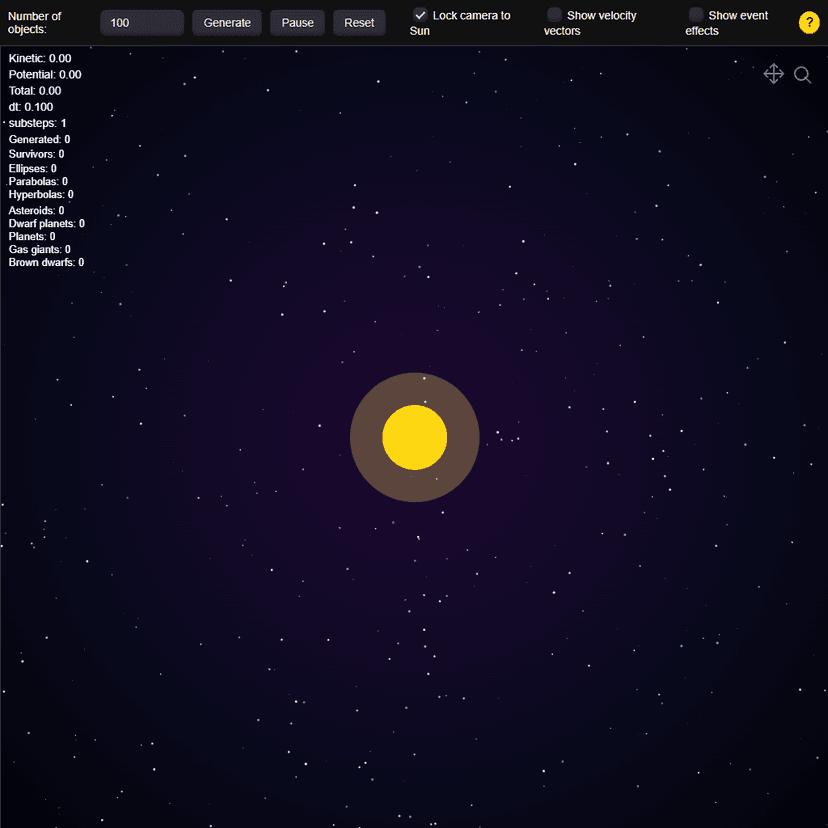Click the Asteroids counter

tap(33, 210)
